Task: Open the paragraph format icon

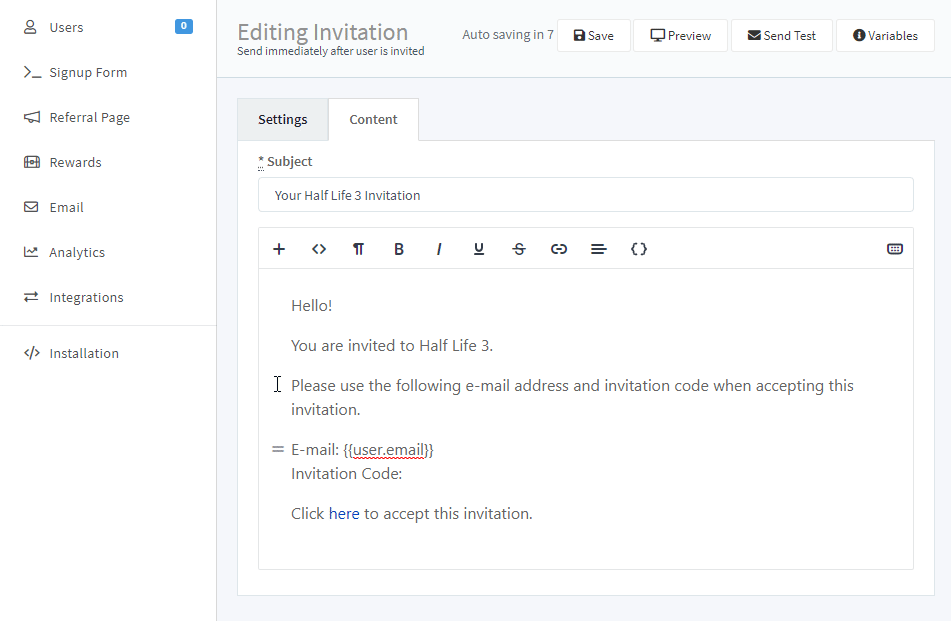Action: pyautogui.click(x=358, y=249)
